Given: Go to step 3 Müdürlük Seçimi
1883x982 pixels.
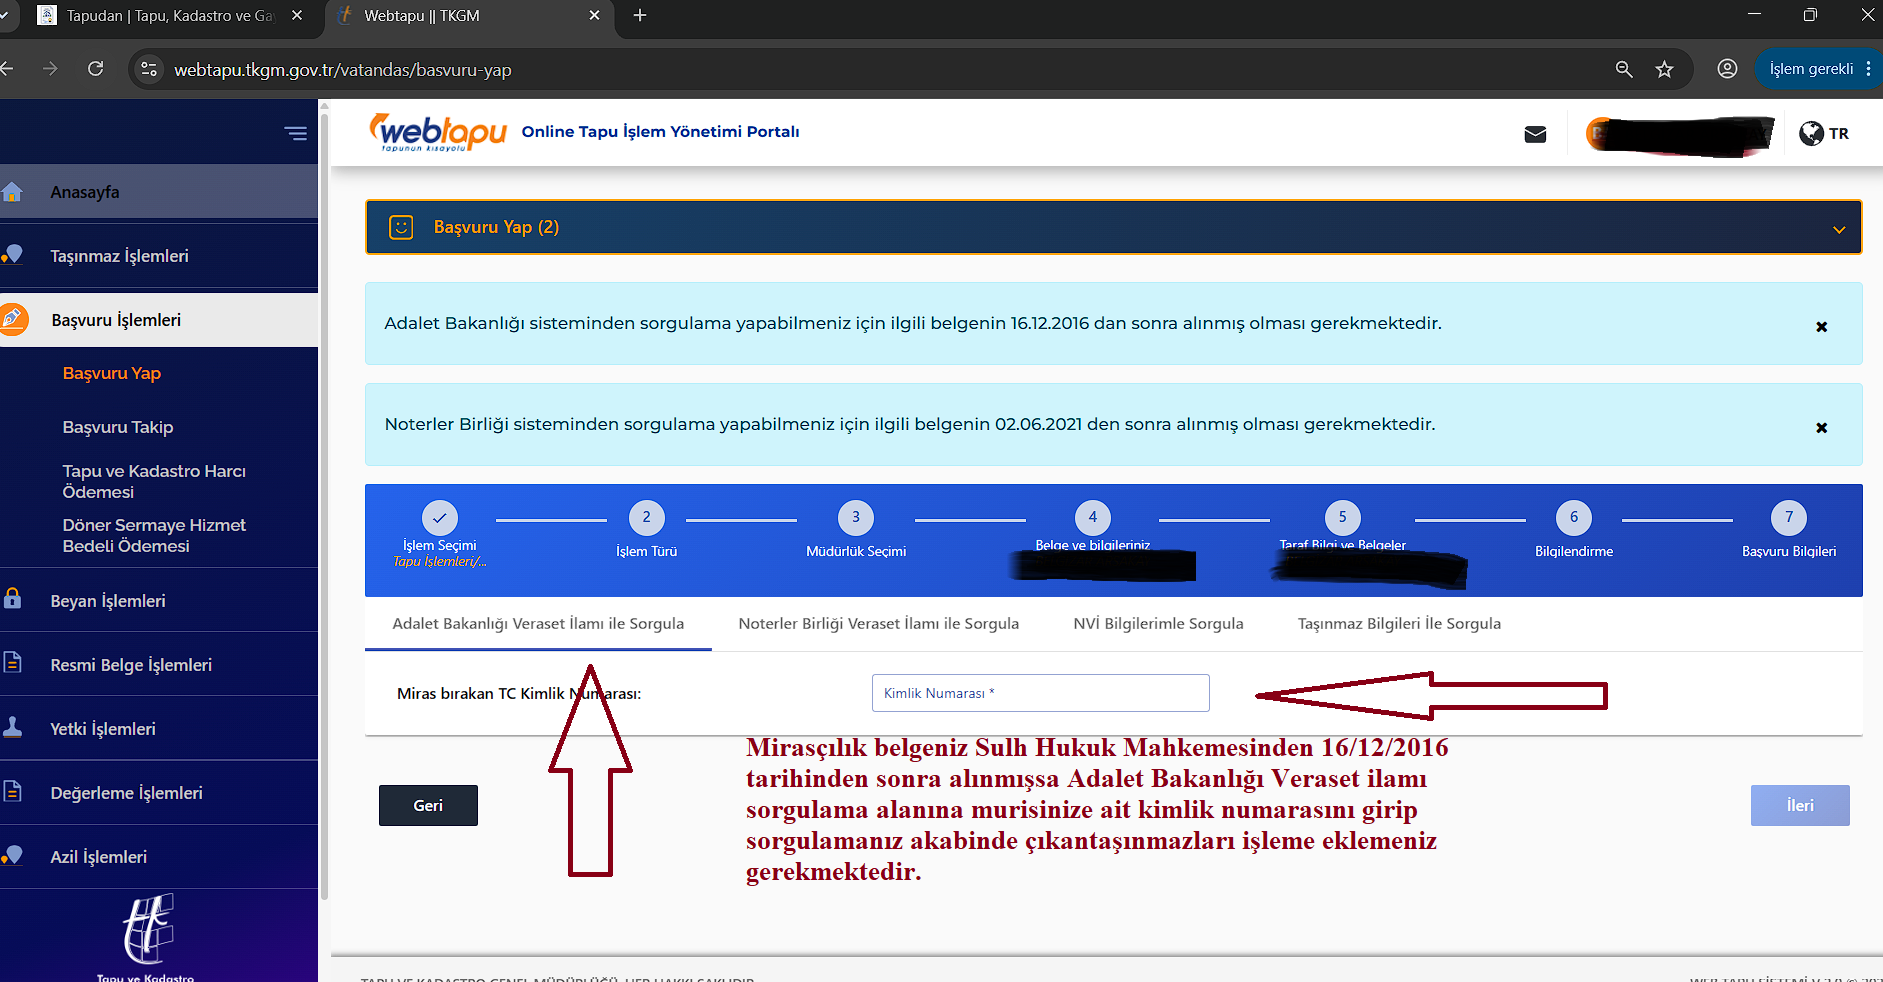Looking at the screenshot, I should point(856,530).
